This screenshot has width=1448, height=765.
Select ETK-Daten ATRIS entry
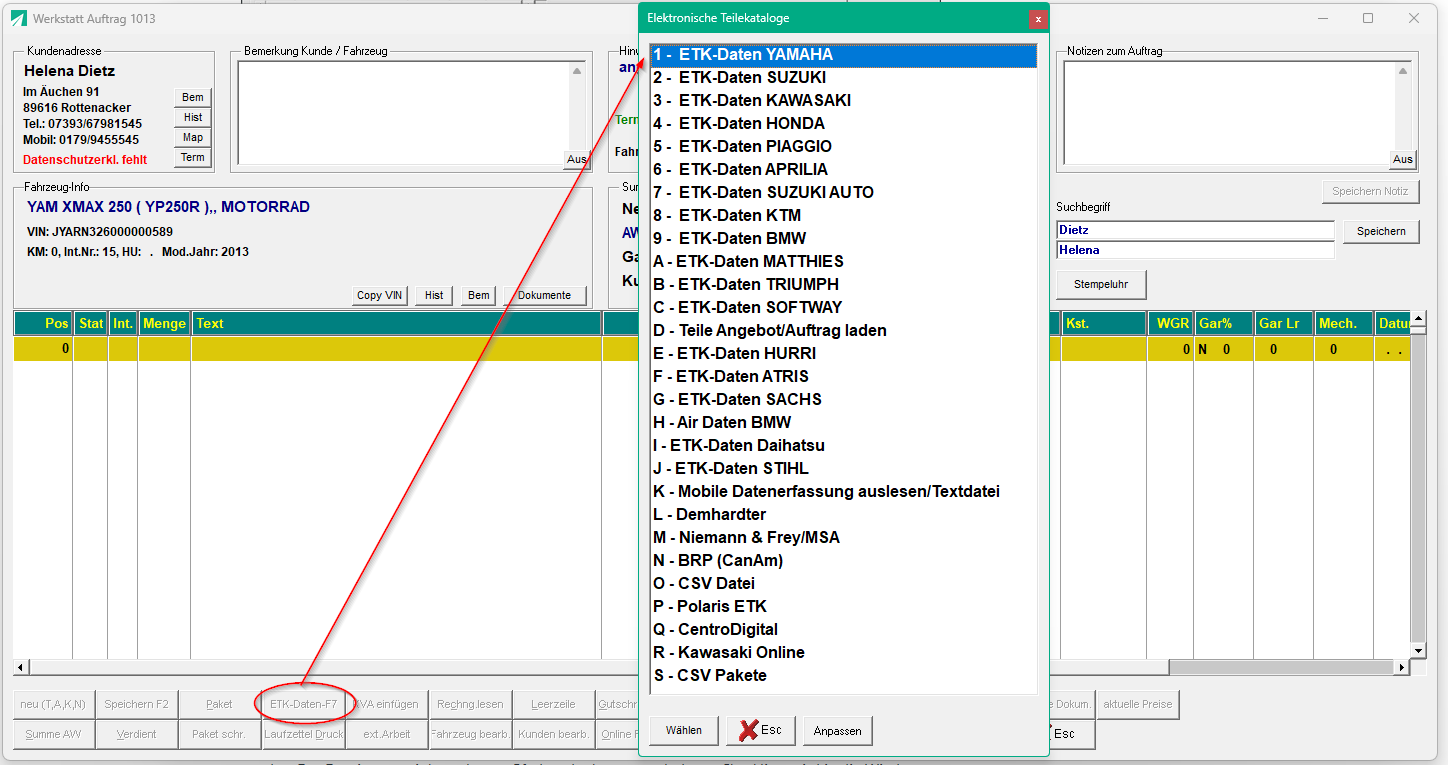pyautogui.click(x=843, y=377)
